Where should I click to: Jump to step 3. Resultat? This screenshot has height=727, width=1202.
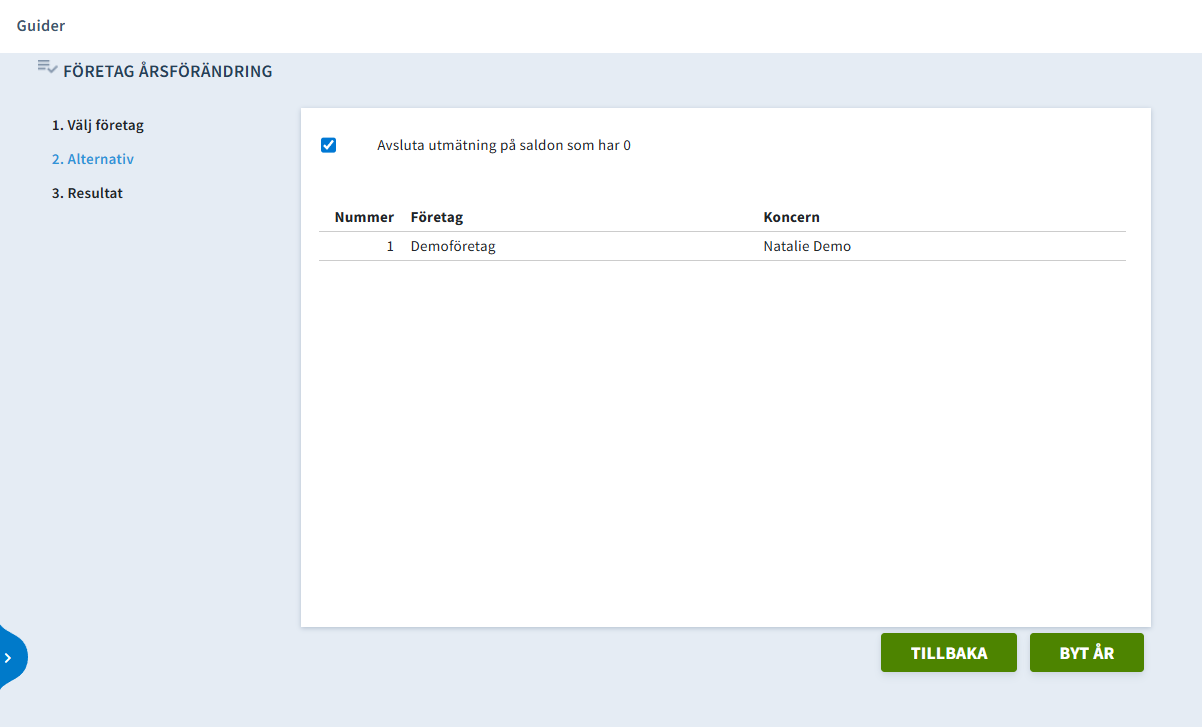click(x=87, y=193)
